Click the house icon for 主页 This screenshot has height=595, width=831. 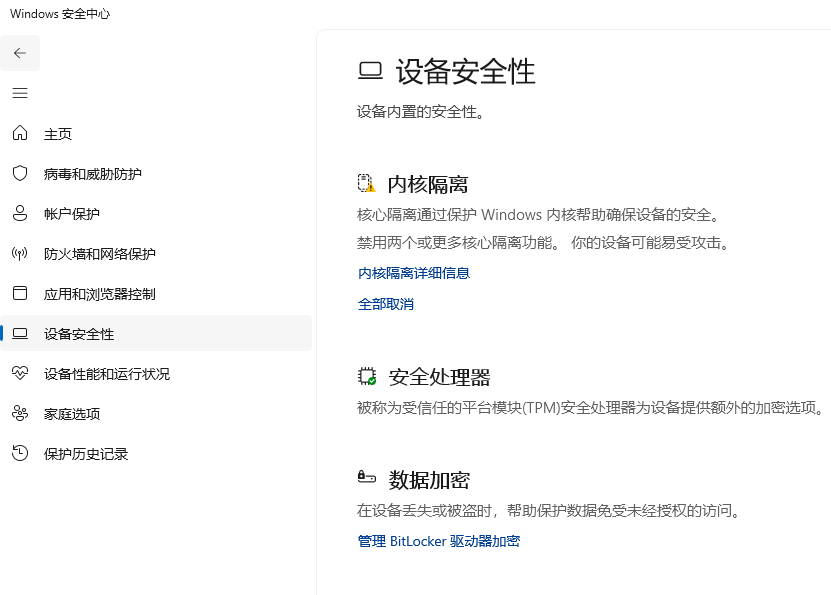pyautogui.click(x=20, y=134)
